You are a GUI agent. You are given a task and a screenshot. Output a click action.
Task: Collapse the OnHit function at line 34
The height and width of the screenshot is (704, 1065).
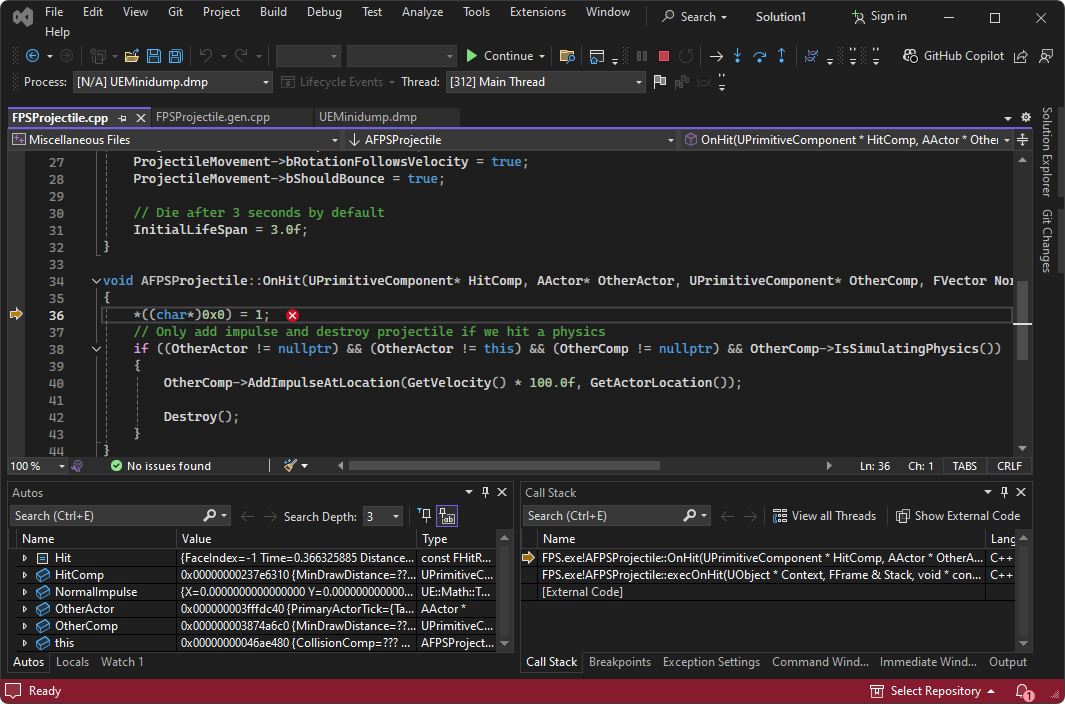(96, 280)
